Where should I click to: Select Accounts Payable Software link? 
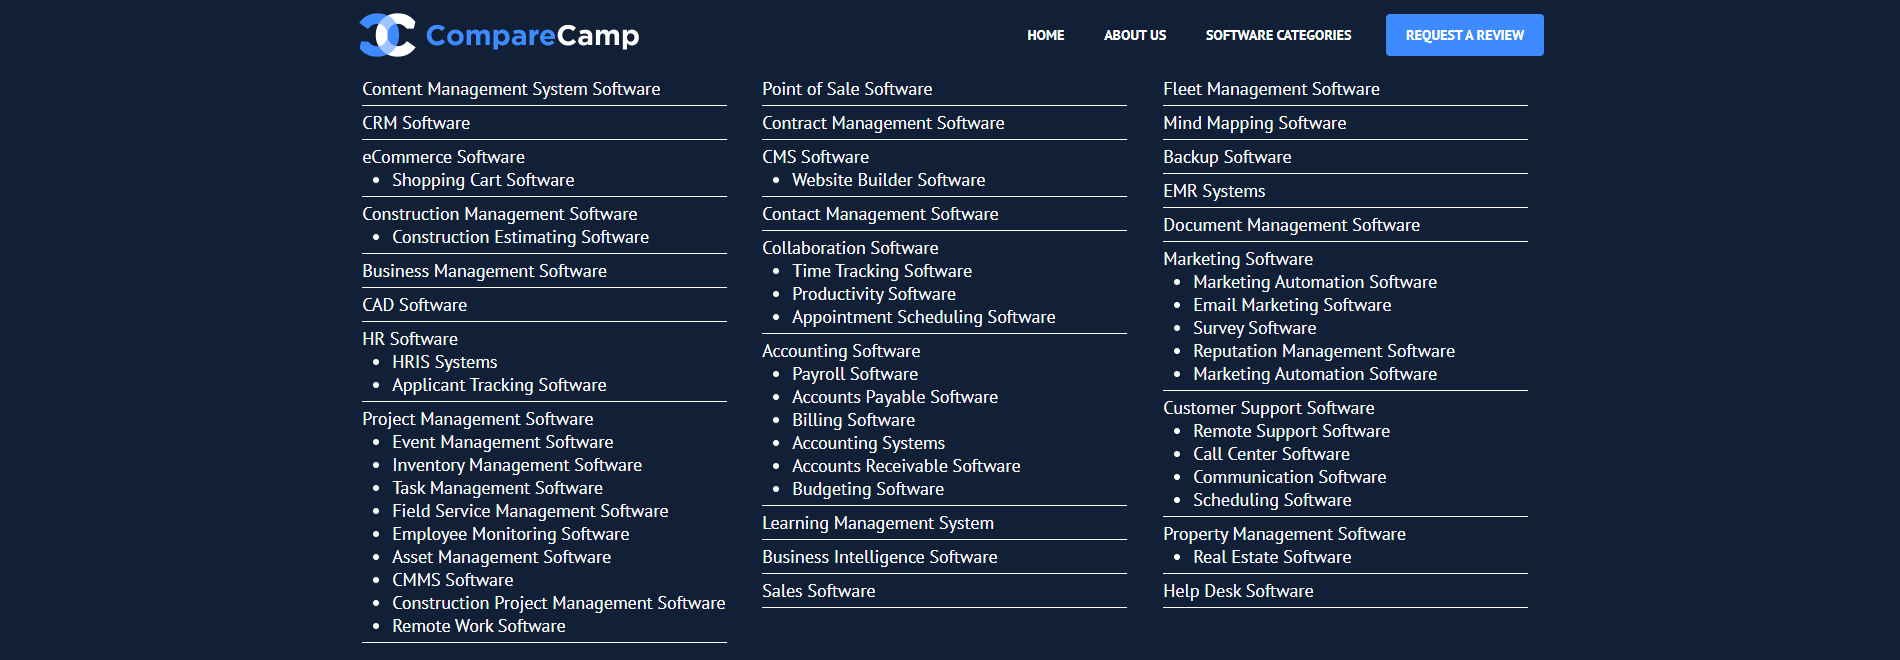[894, 397]
